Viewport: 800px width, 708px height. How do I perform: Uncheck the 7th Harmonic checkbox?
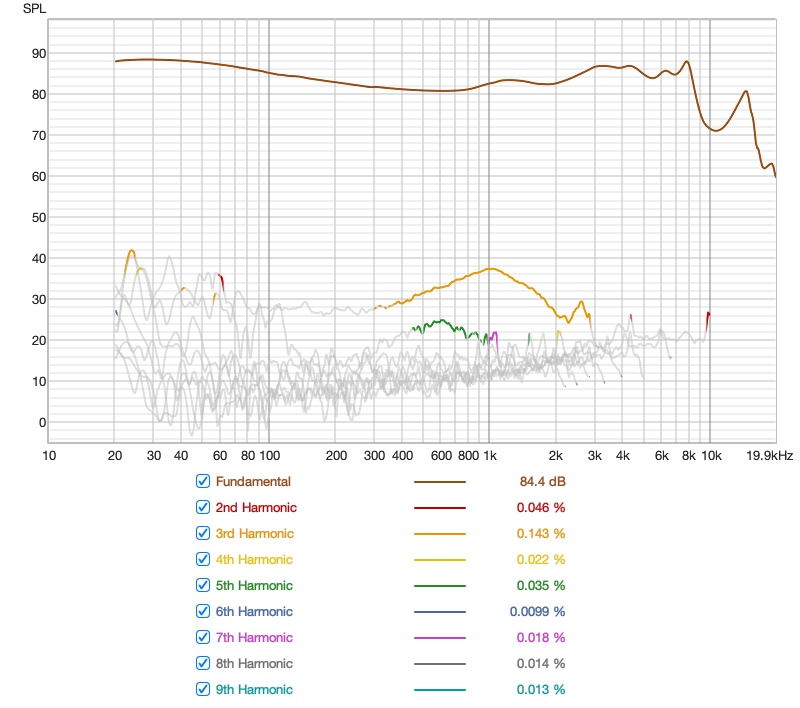pyautogui.click(x=204, y=637)
